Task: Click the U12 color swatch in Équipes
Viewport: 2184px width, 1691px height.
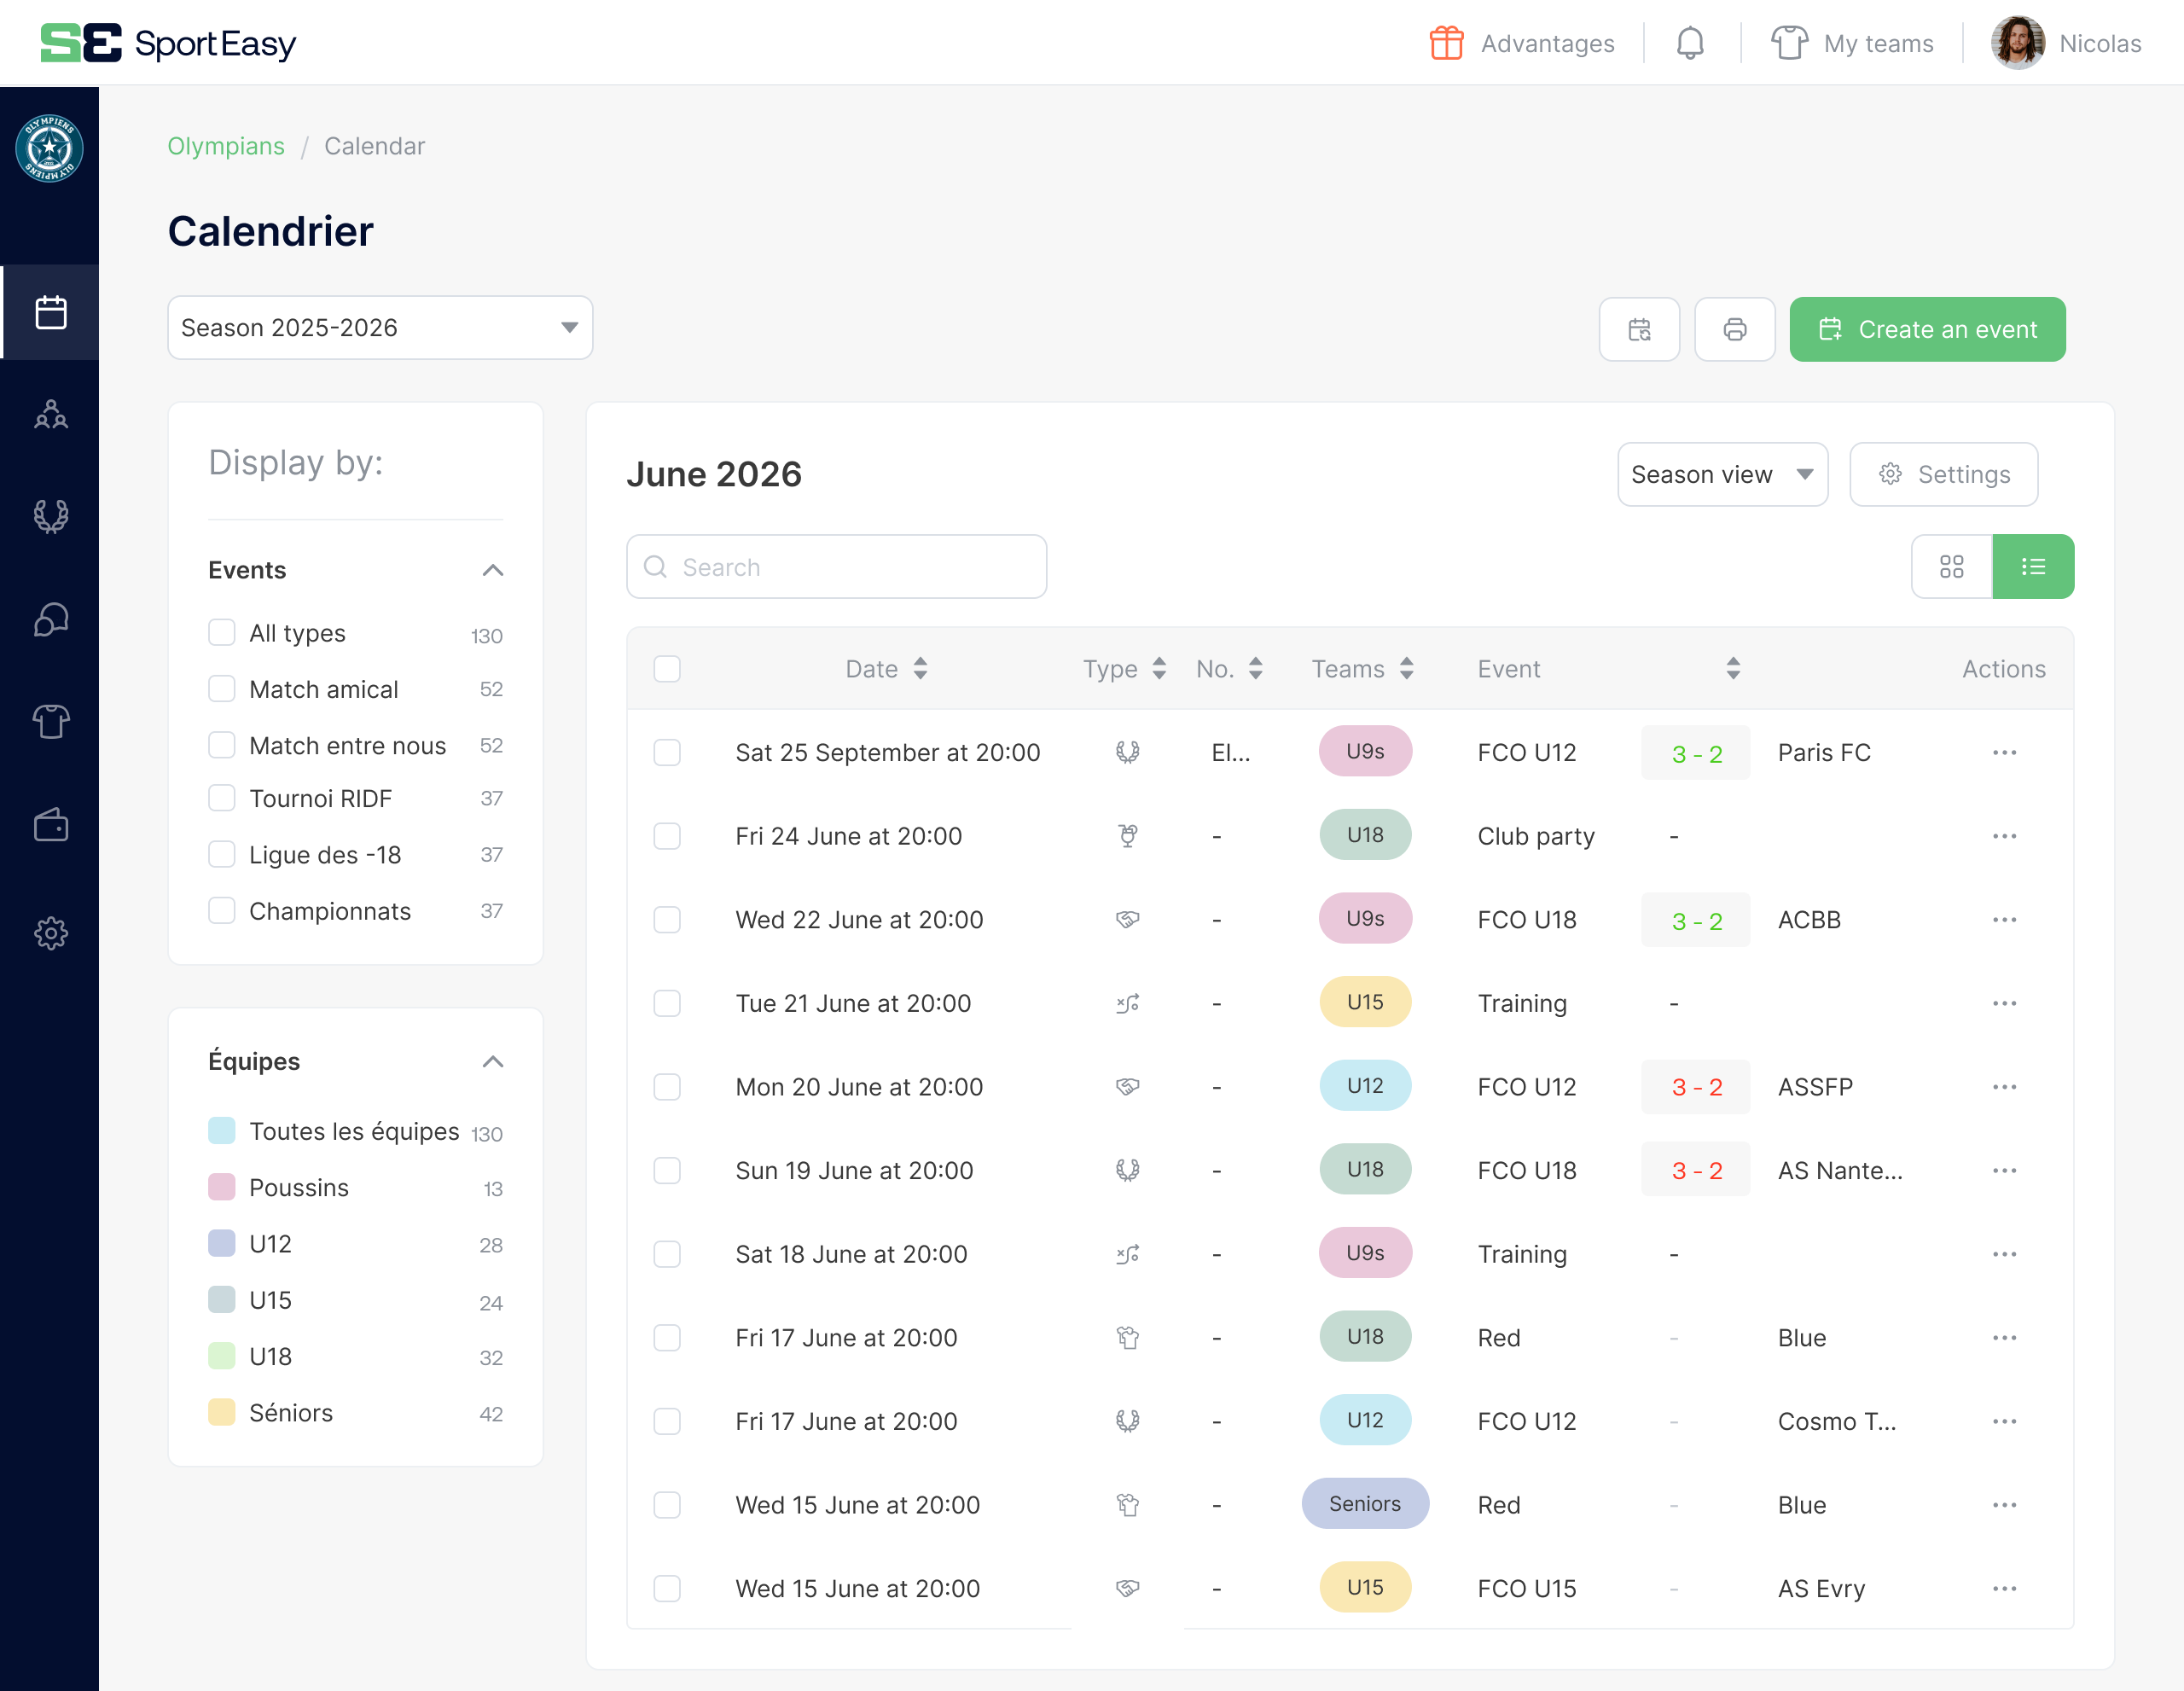Action: pos(221,1243)
